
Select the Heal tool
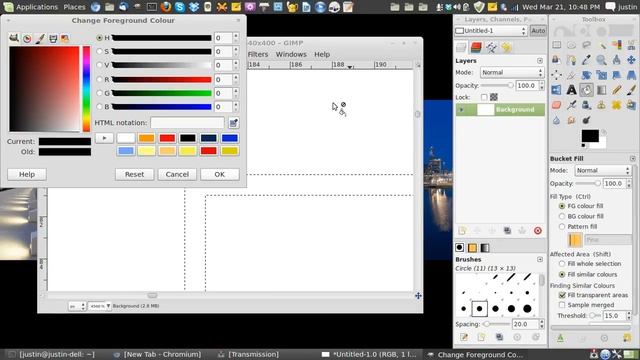click(x=616, y=105)
